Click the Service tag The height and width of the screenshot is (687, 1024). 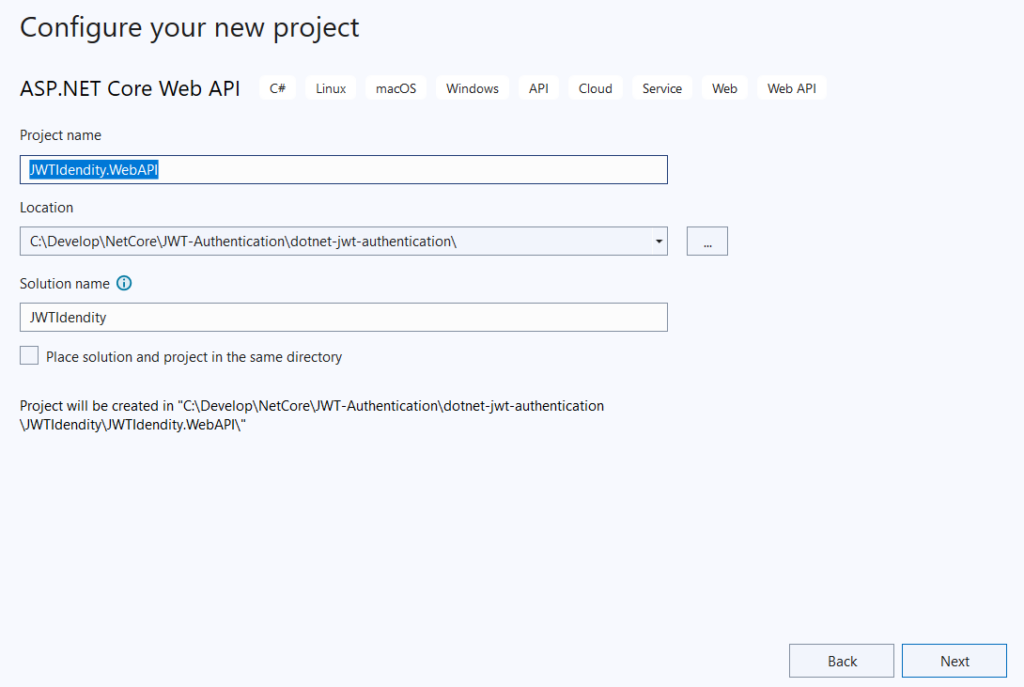pyautogui.click(x=662, y=88)
